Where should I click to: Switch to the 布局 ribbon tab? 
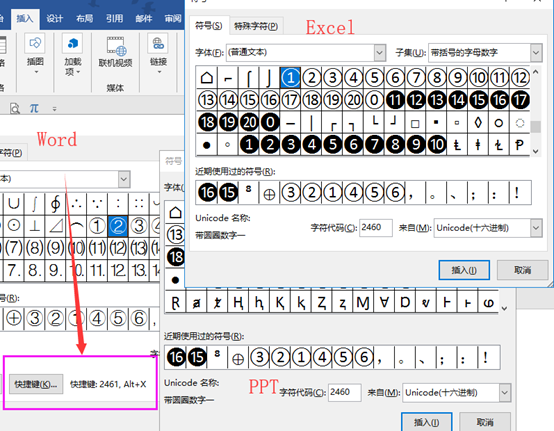(84, 18)
